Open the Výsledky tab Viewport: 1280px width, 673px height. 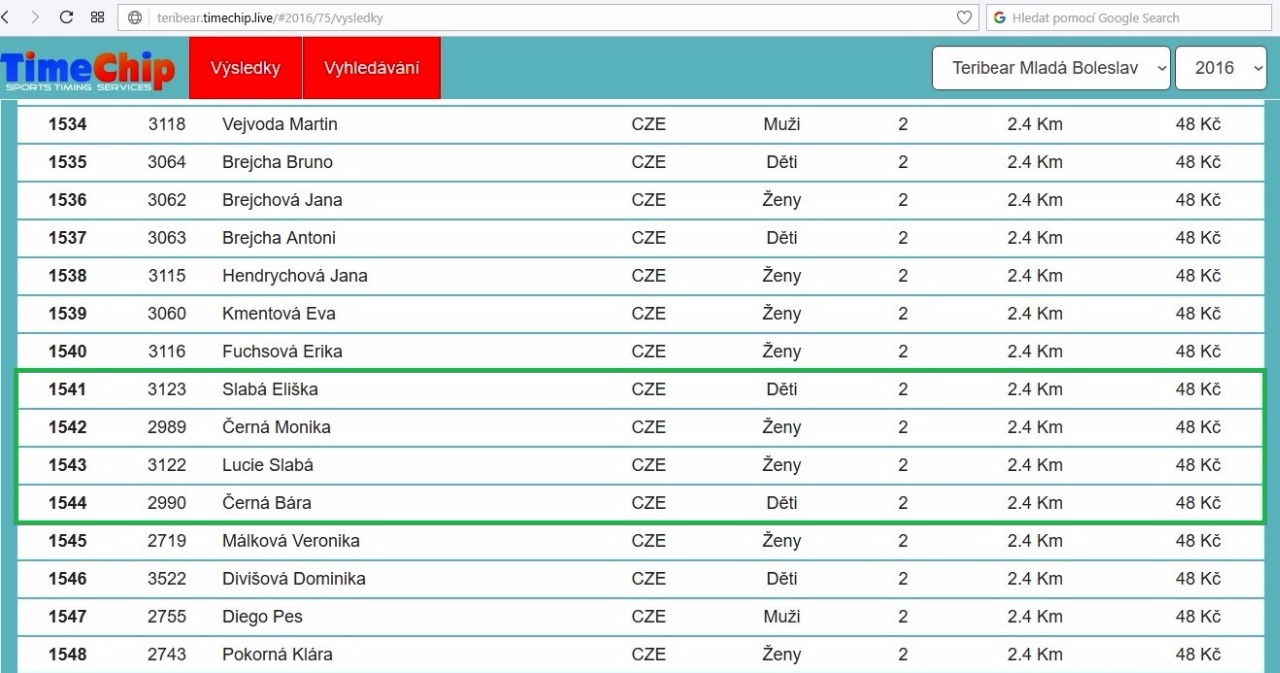245,68
